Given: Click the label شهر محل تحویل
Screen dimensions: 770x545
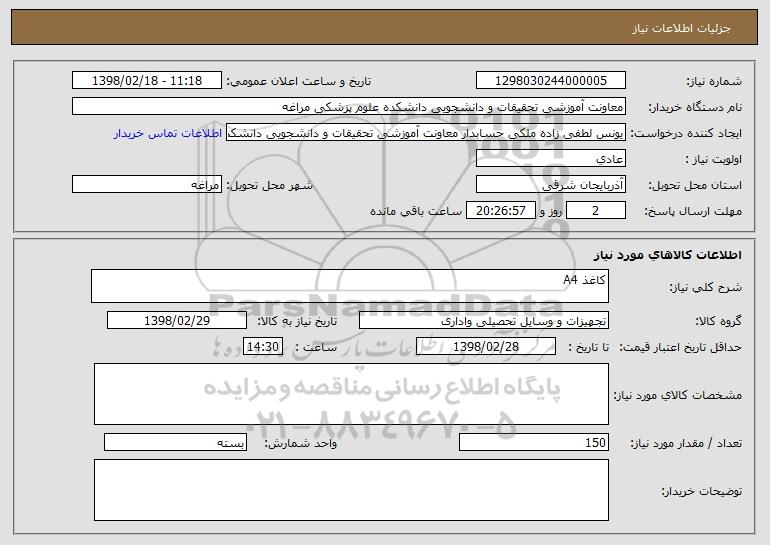Looking at the screenshot, I should tap(269, 186).
